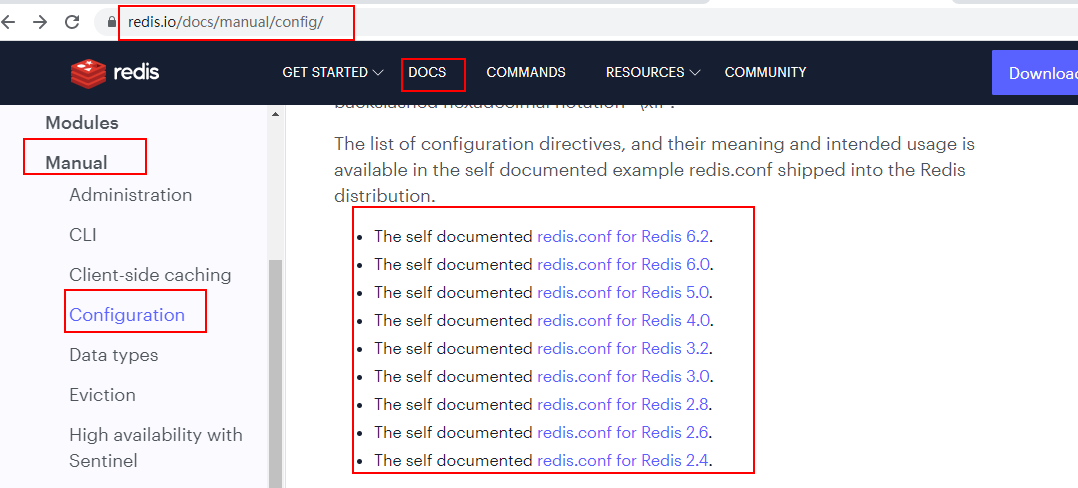Click the browser back arrow
The image size is (1078, 488).
pos(8,22)
